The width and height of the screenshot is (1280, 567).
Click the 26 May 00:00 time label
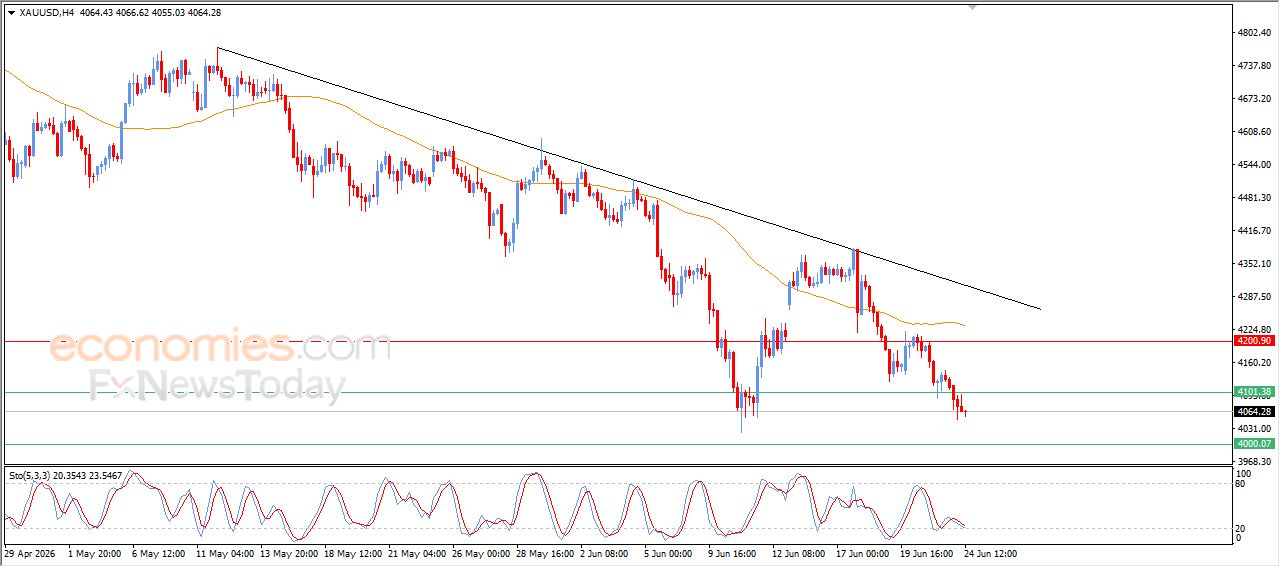pos(481,553)
